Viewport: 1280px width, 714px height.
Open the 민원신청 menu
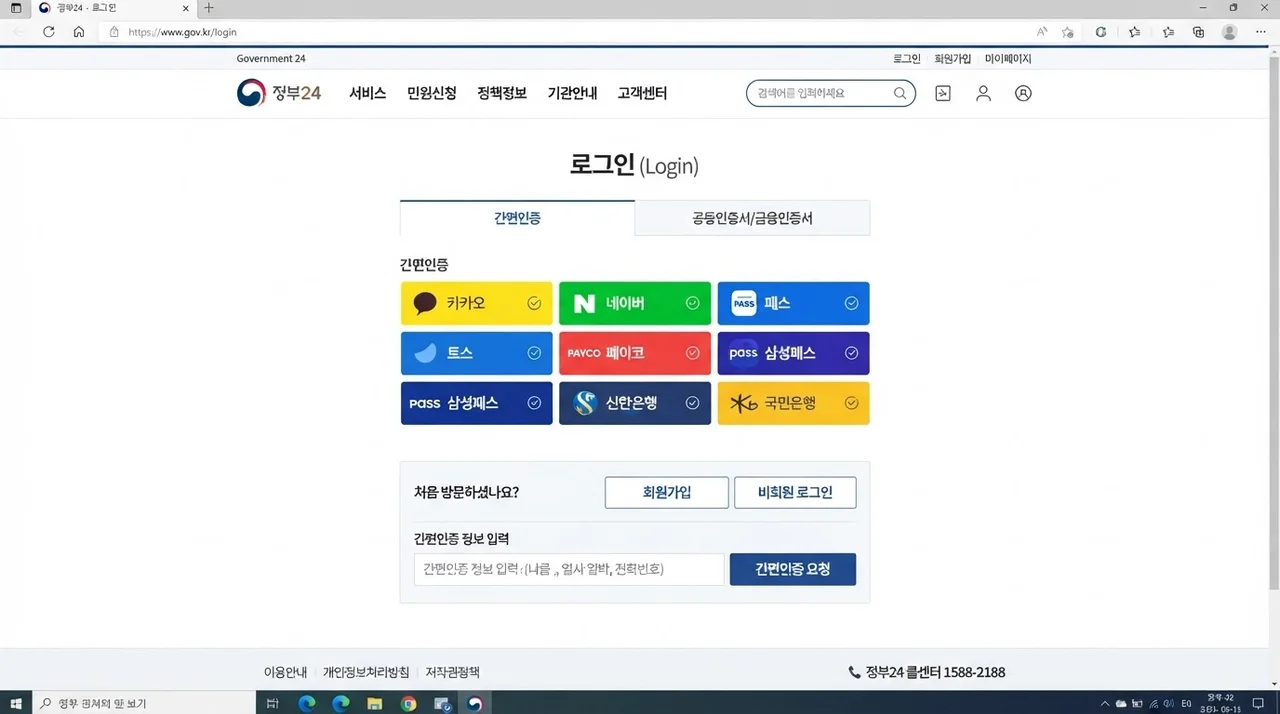click(432, 93)
